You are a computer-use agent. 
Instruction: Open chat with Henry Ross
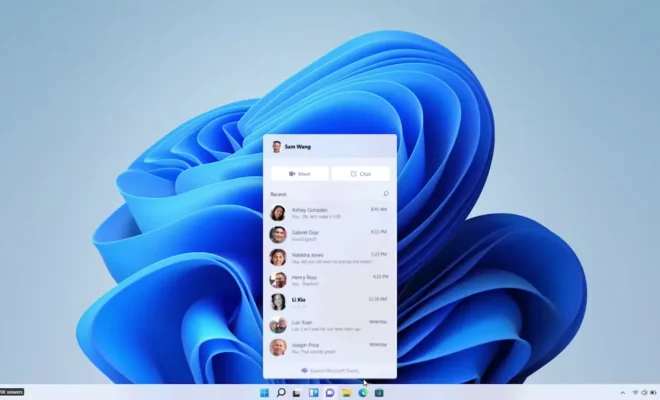330,280
